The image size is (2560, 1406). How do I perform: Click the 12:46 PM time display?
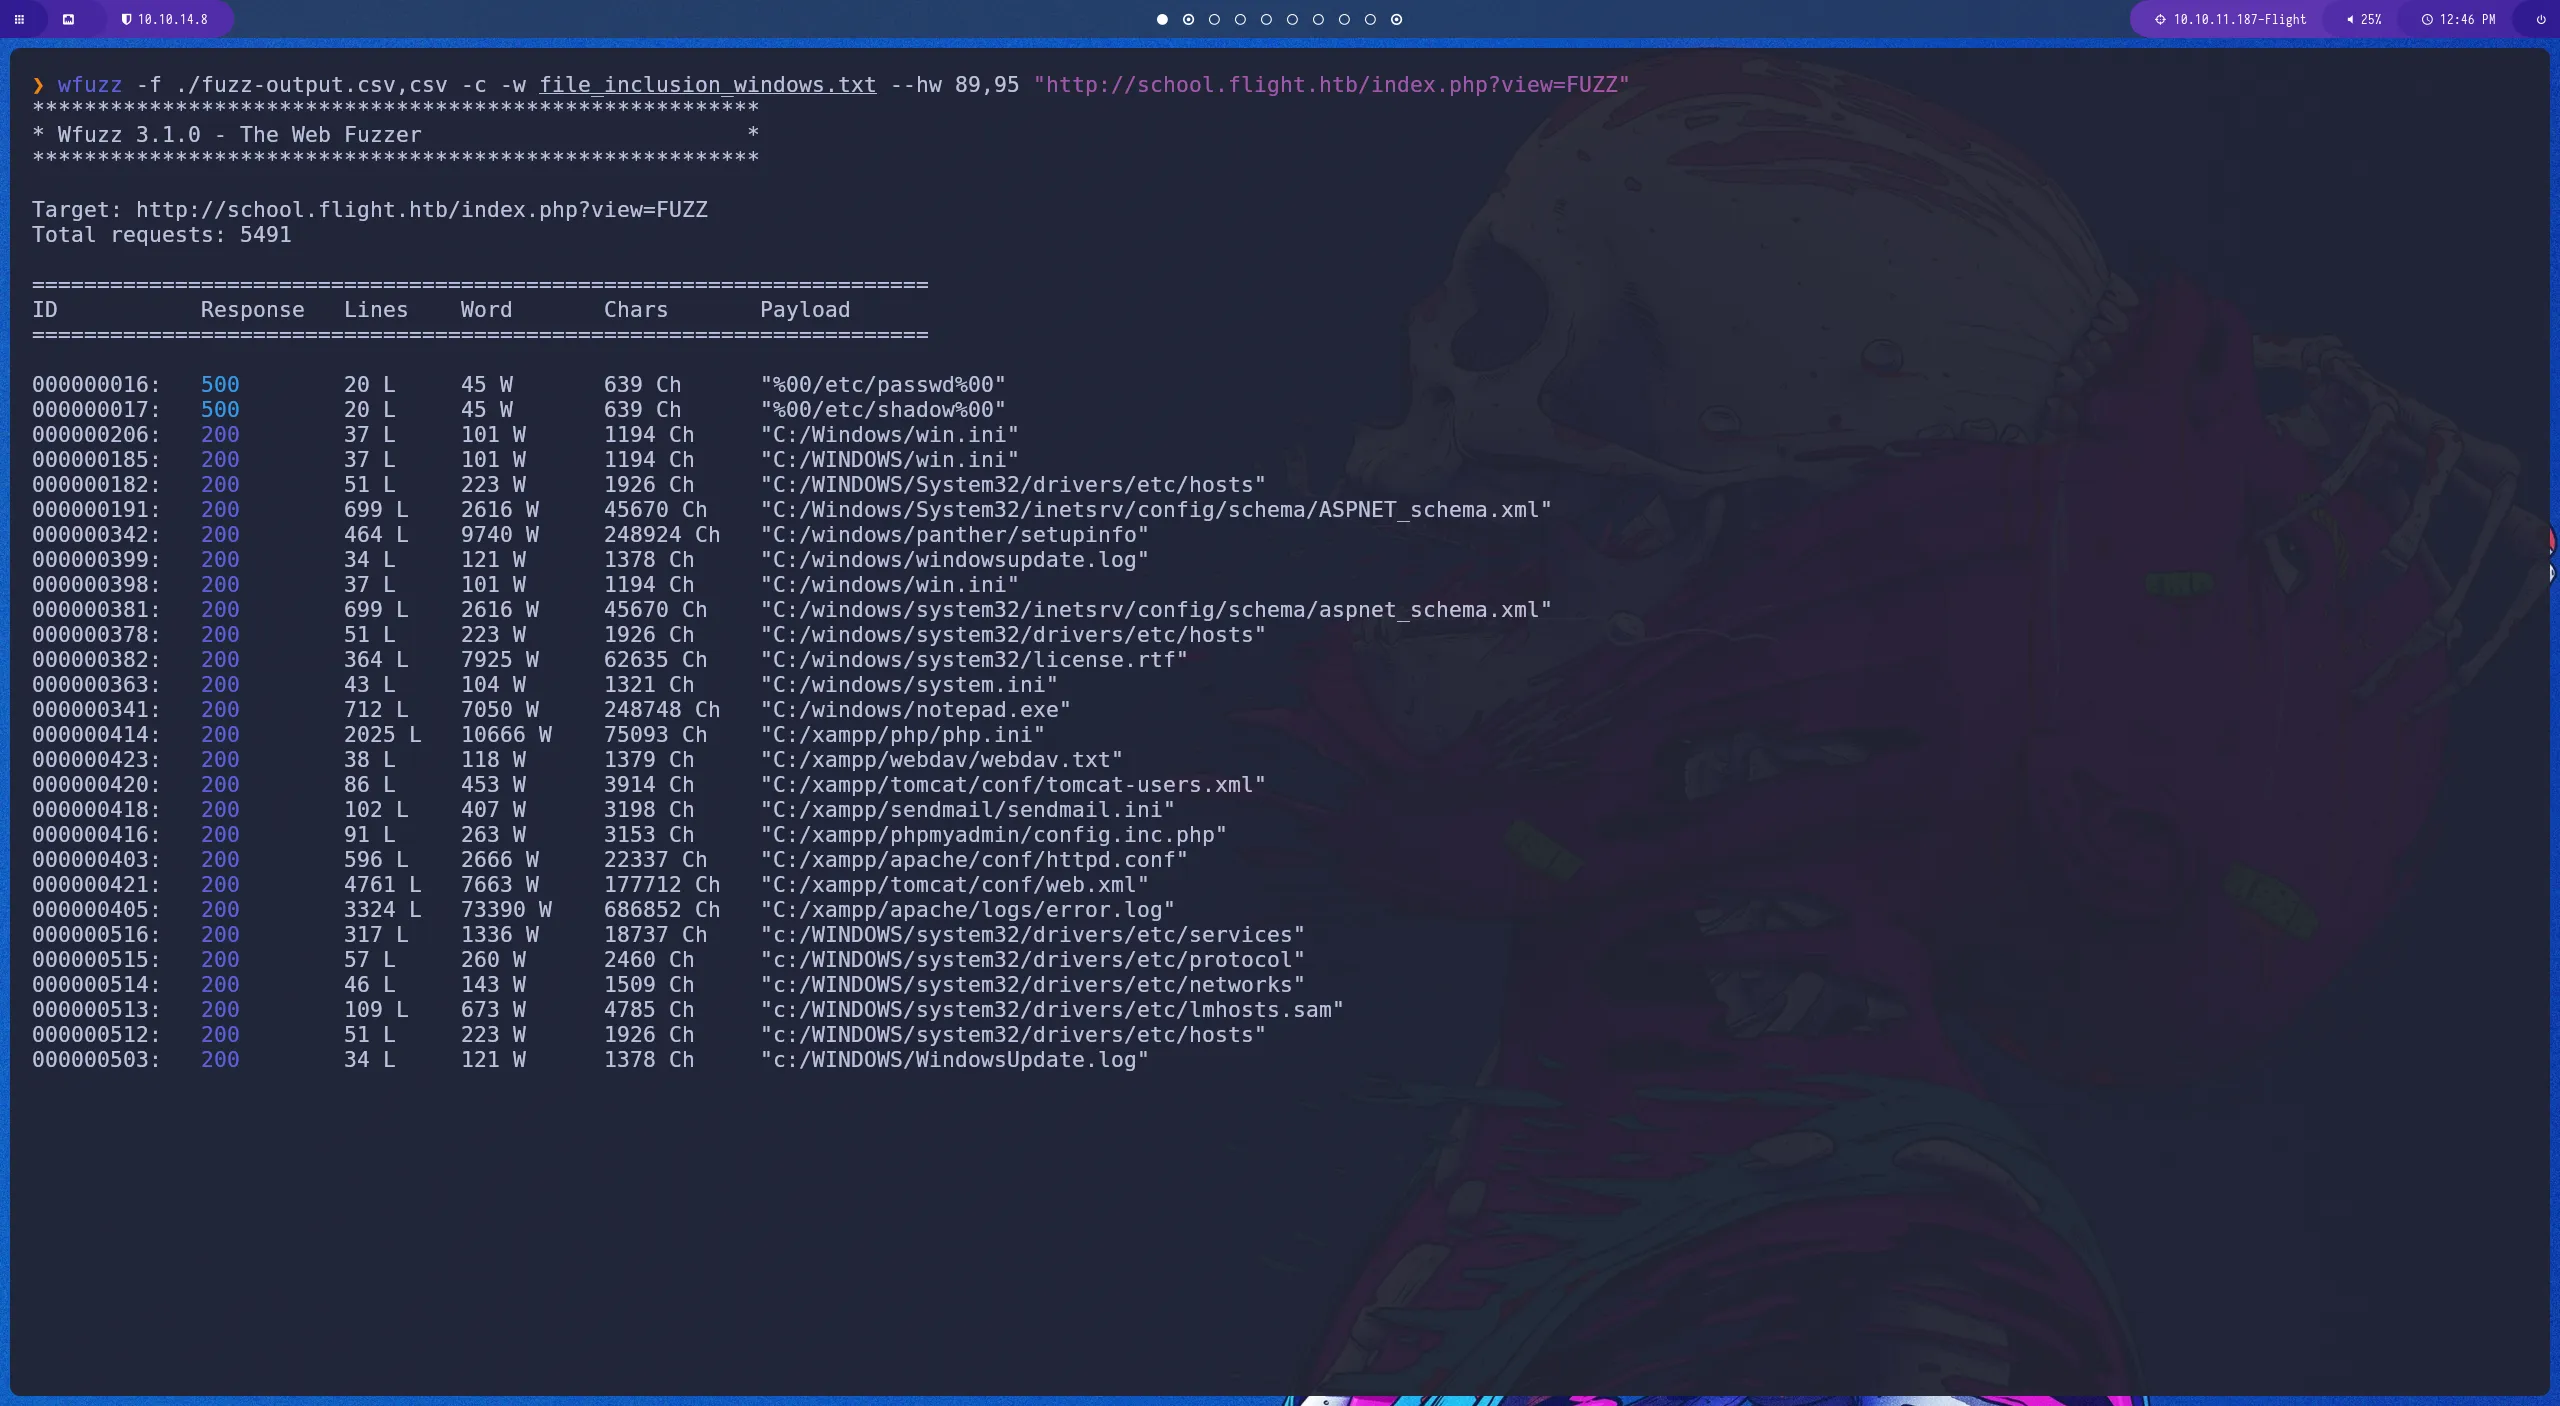coord(2467,19)
